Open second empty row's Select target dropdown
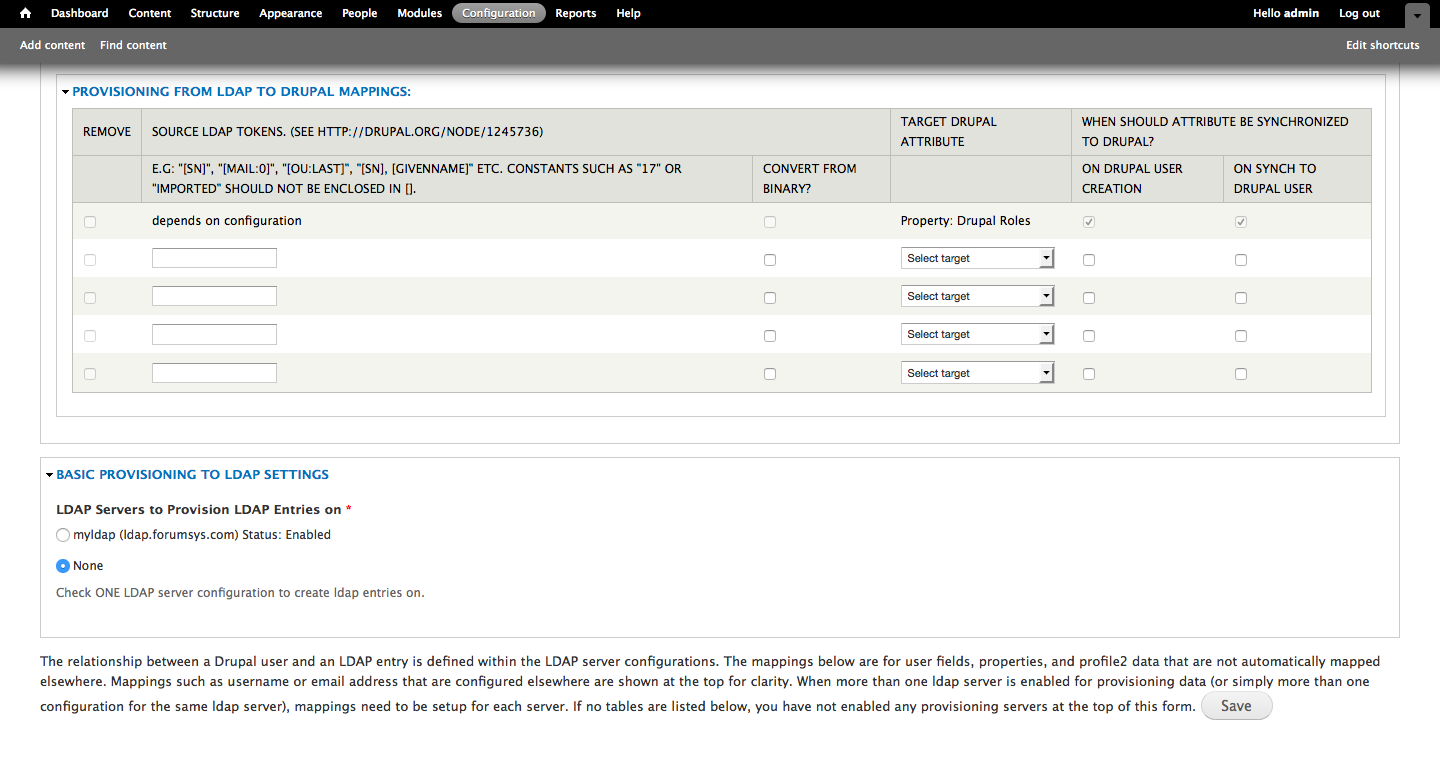Viewport: 1440px width, 774px height. click(977, 296)
